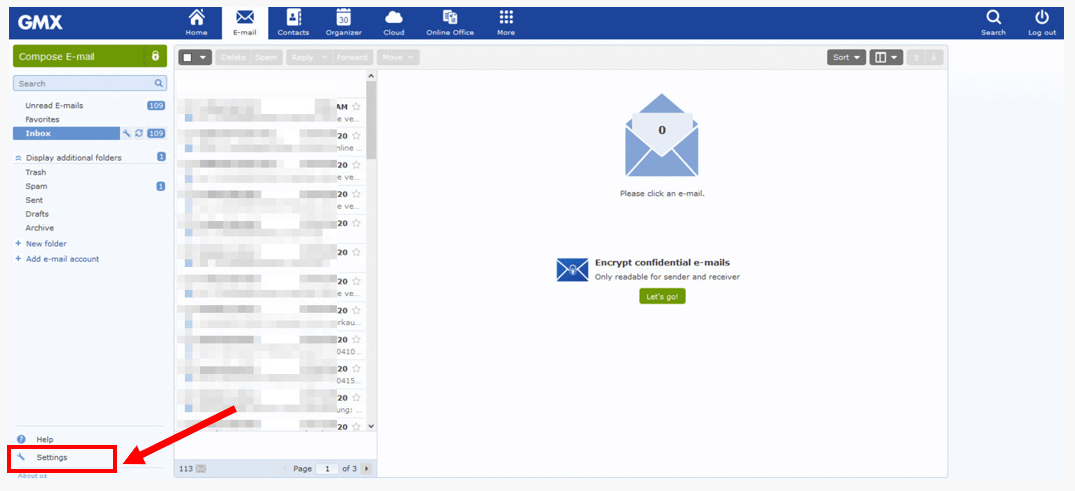This screenshot has height=491, width=1075.
Task: Toggle the select-all checkbox in the toolbar
Action: 187,58
